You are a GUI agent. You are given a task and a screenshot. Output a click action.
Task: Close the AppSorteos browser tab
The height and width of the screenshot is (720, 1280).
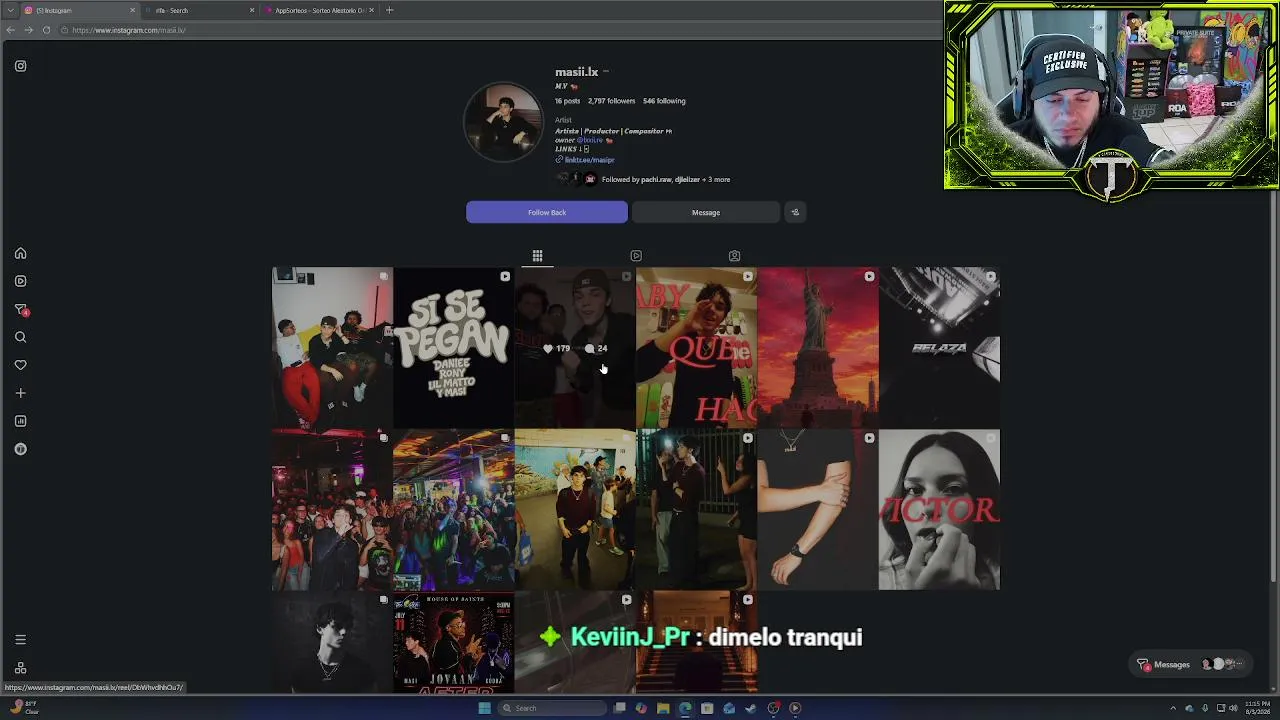[x=372, y=10]
